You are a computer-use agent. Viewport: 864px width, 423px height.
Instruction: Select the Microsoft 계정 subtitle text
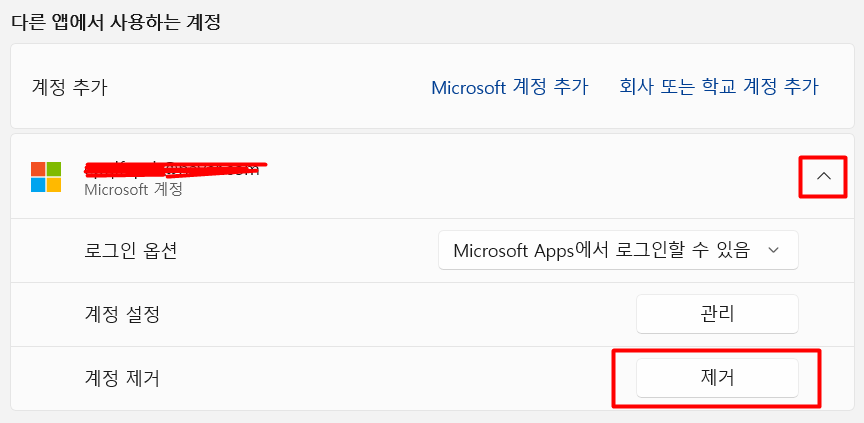pyautogui.click(x=133, y=190)
